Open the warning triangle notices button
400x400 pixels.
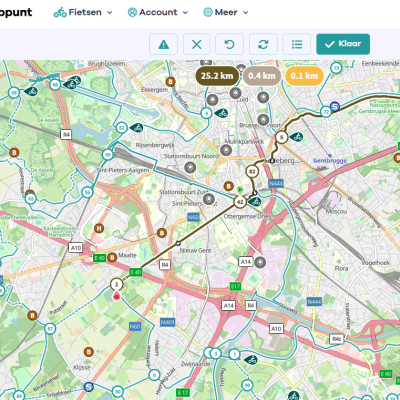click(x=163, y=44)
